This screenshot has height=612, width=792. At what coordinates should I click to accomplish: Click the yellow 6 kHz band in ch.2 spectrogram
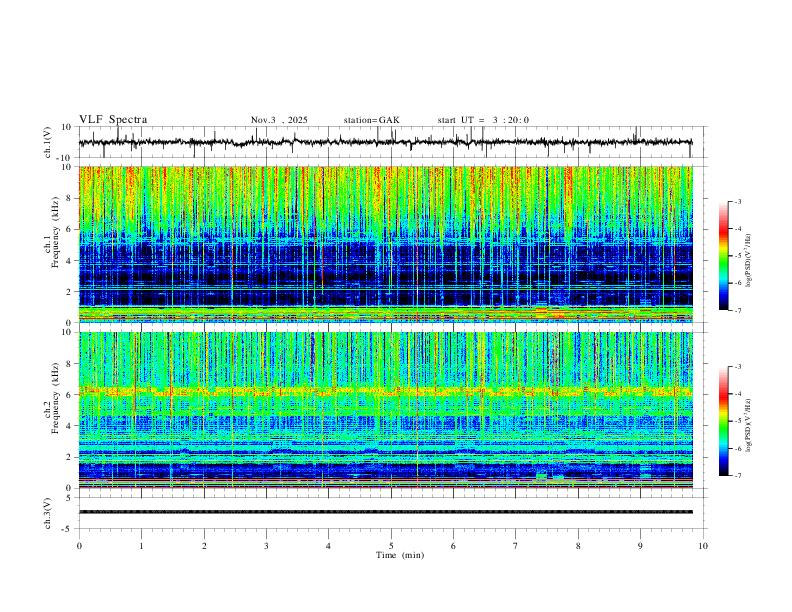click(386, 391)
